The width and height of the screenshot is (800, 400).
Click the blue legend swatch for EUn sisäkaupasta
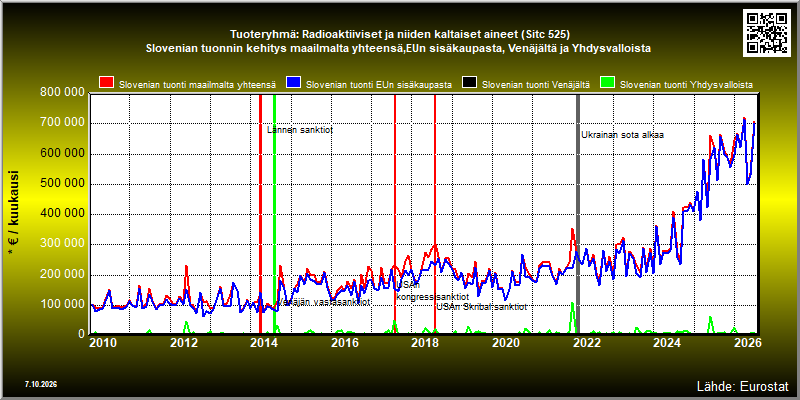point(293,83)
